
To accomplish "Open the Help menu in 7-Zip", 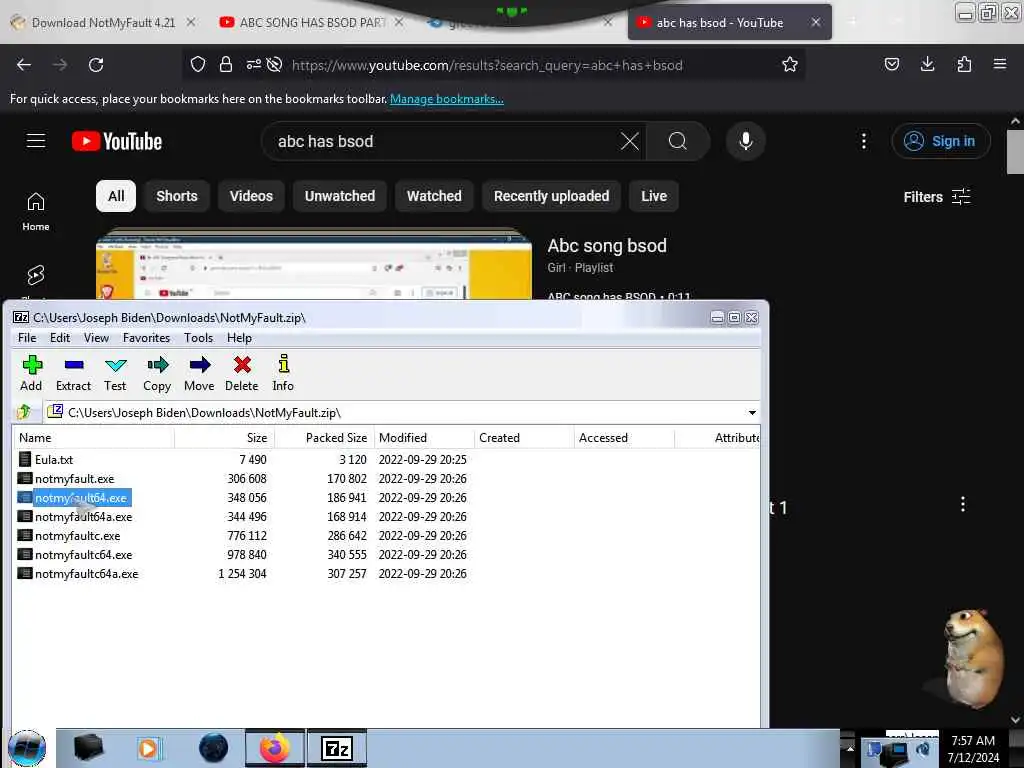I will click(239, 338).
